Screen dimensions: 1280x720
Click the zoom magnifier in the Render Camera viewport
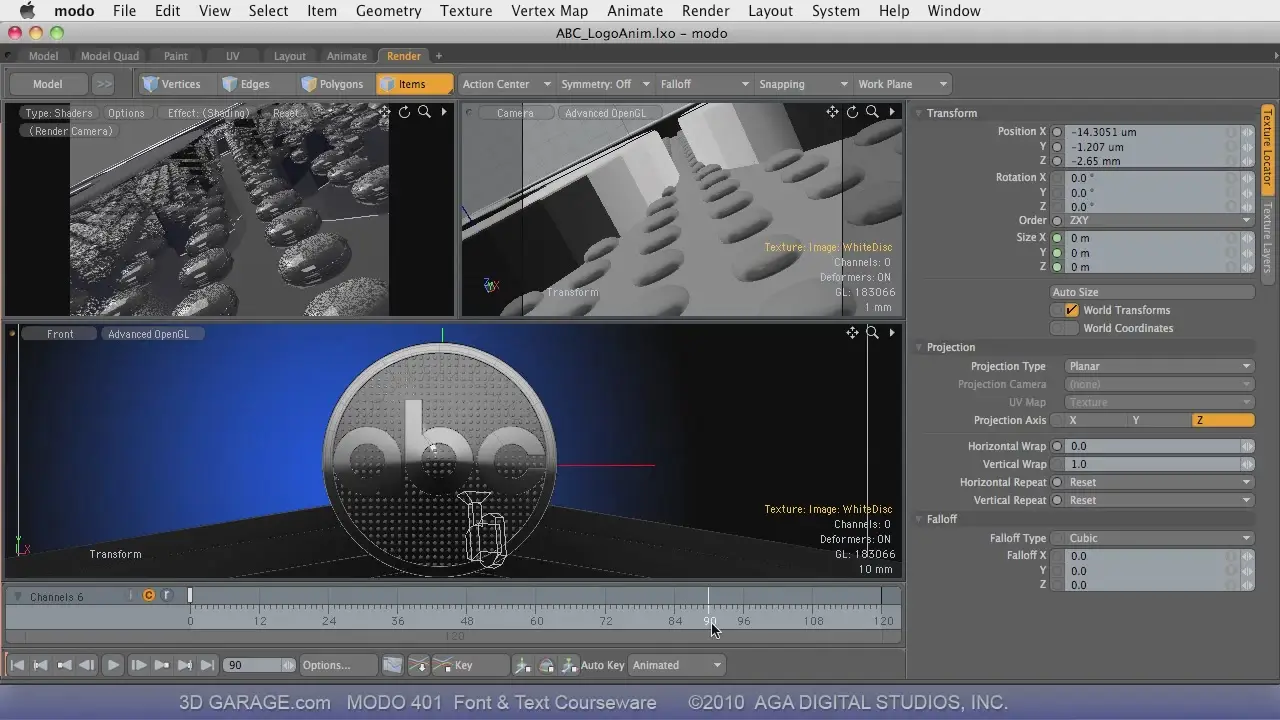point(425,112)
